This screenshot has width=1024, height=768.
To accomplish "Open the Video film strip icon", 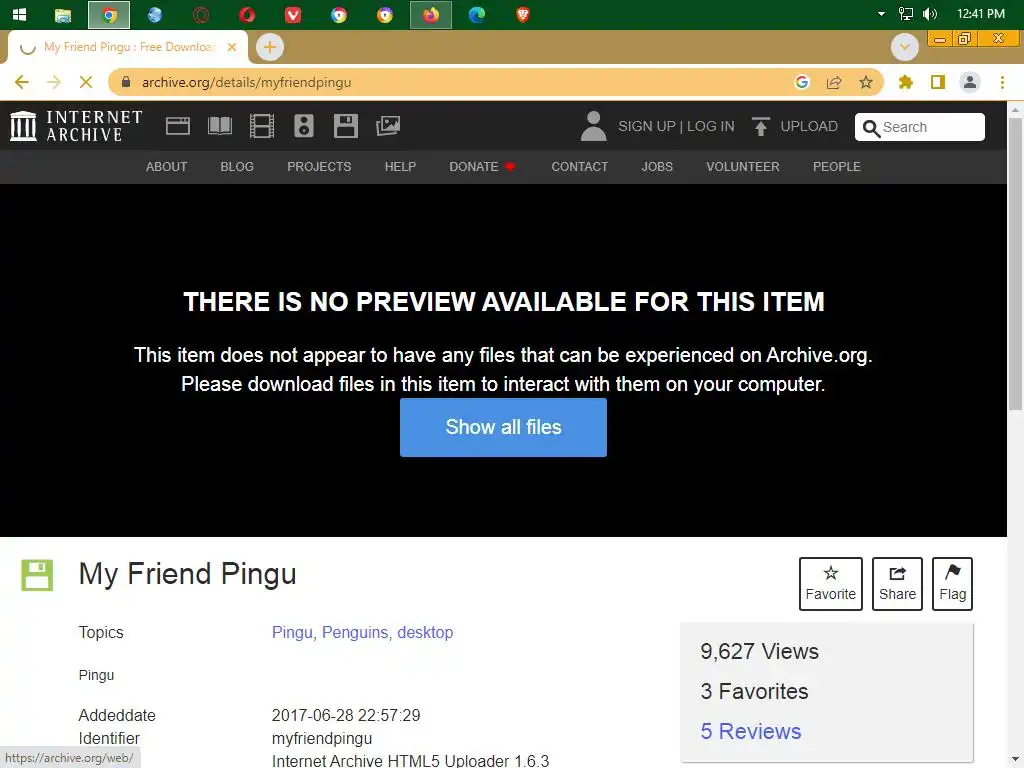I will click(x=262, y=125).
